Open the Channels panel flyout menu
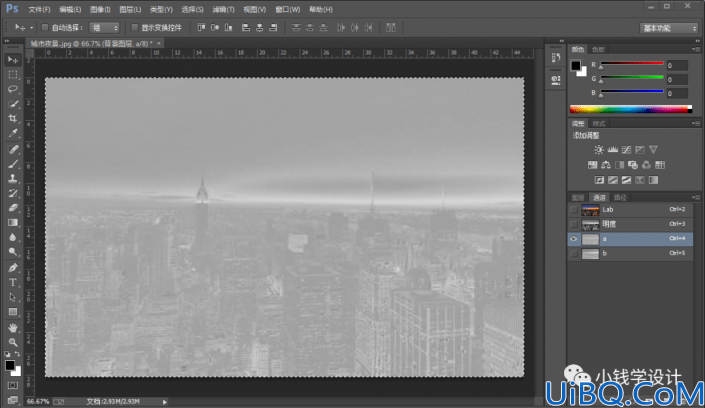705x408 pixels. point(696,197)
